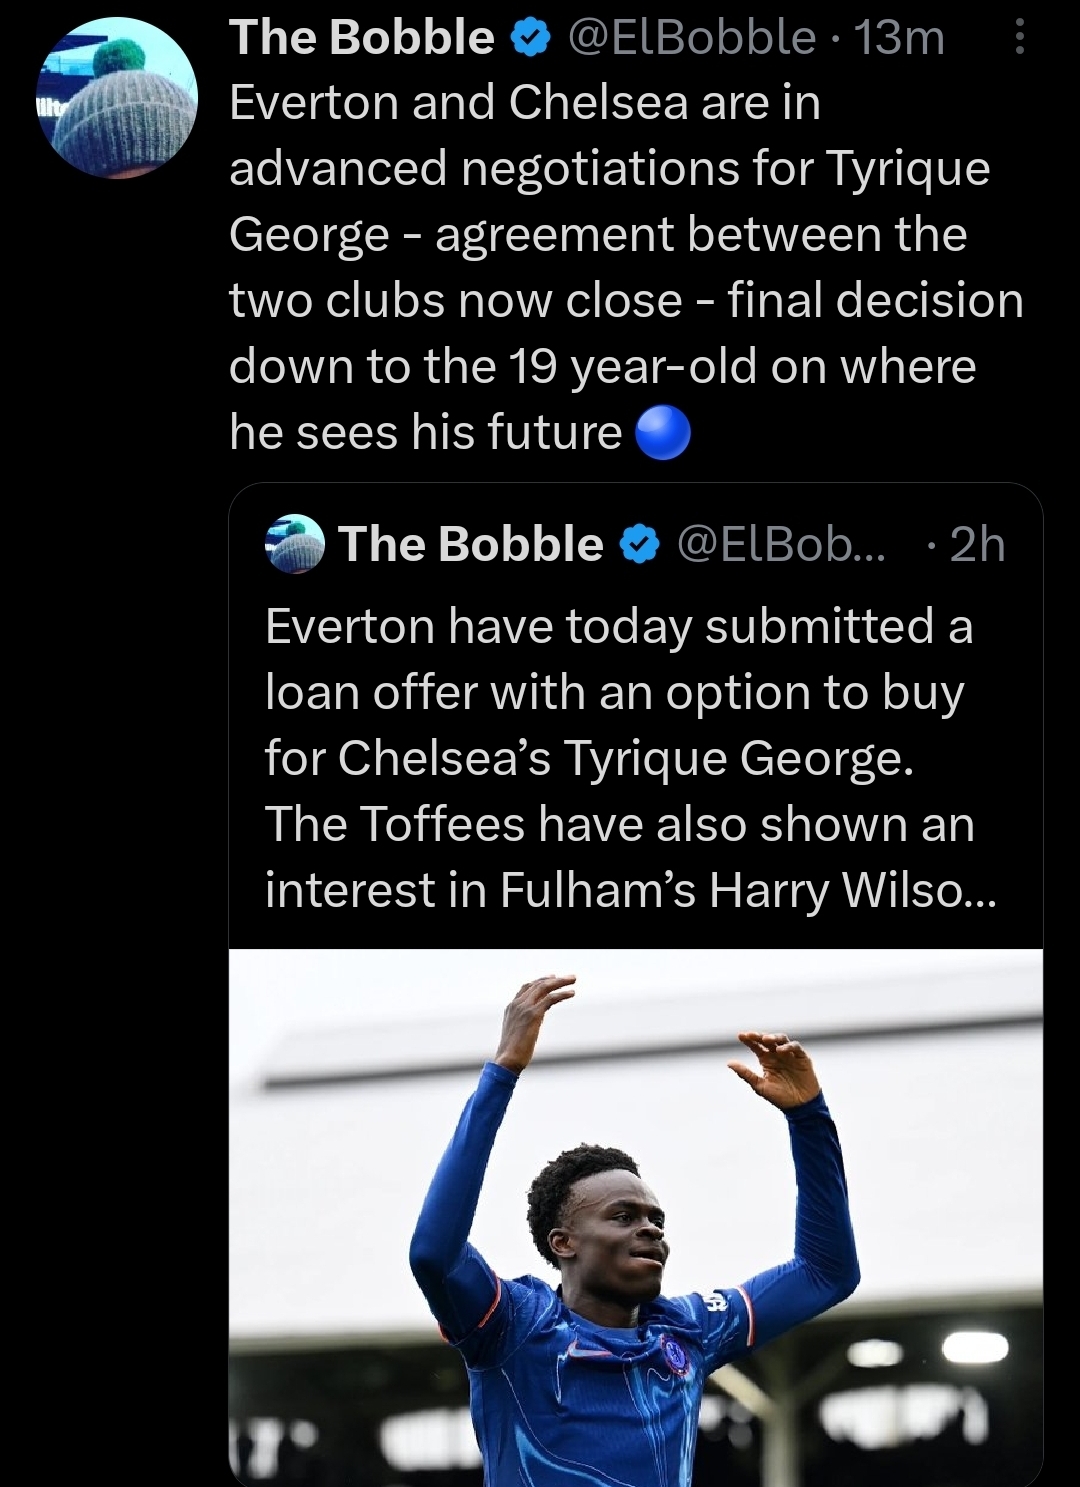Open quoted tweet text about loan offer
The height and width of the screenshot is (1487, 1080).
coord(618,725)
